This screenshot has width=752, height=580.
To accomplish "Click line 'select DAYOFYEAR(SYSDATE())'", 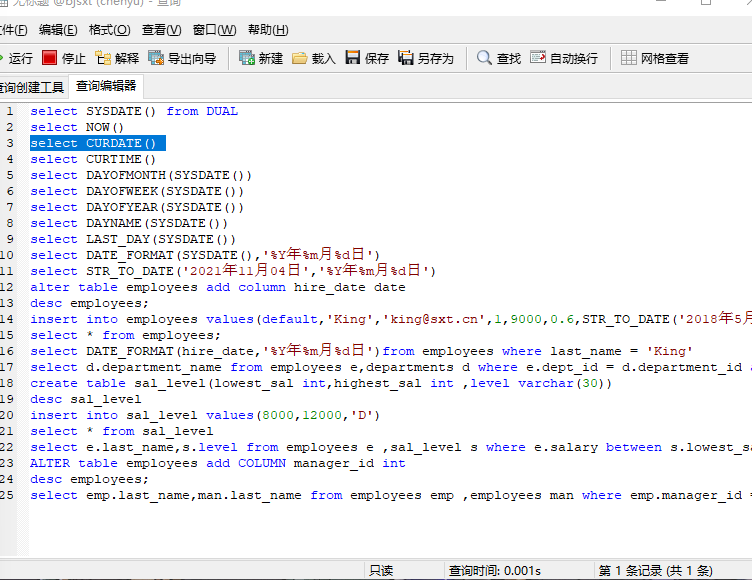I will (x=137, y=207).
